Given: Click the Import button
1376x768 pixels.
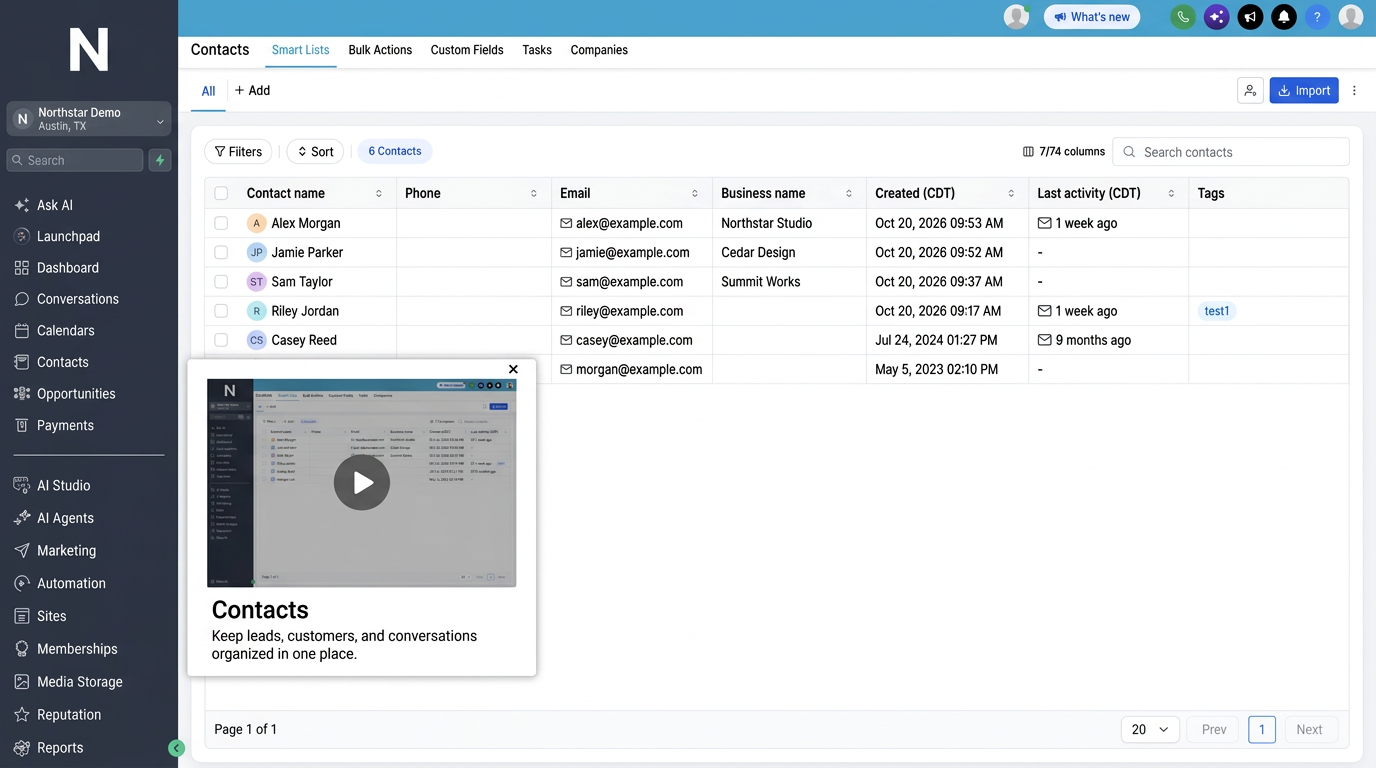Looking at the screenshot, I should 1304,90.
